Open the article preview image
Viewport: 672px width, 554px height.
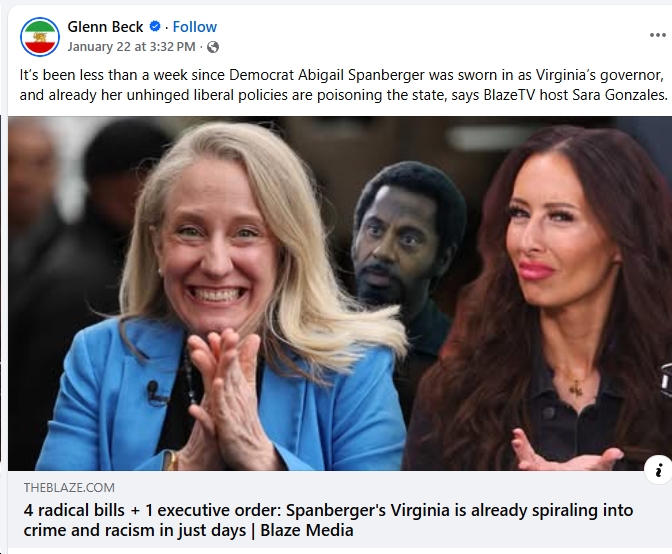340,293
